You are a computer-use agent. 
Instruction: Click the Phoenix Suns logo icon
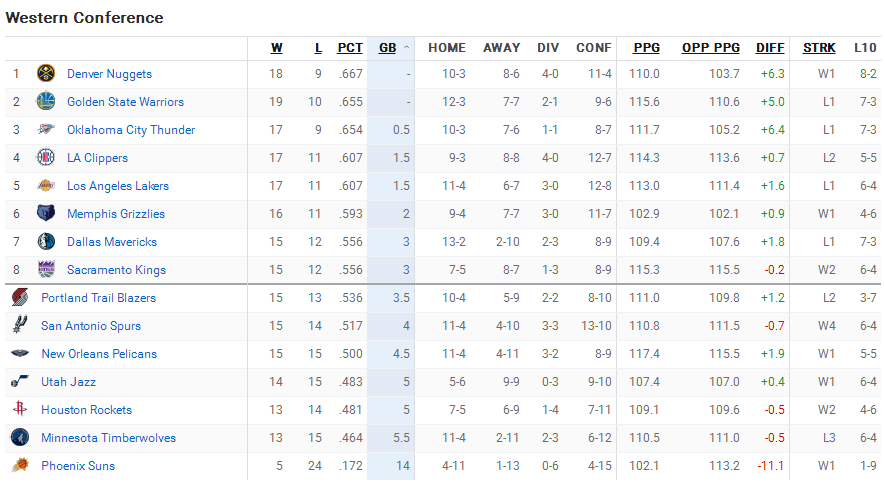point(20,466)
